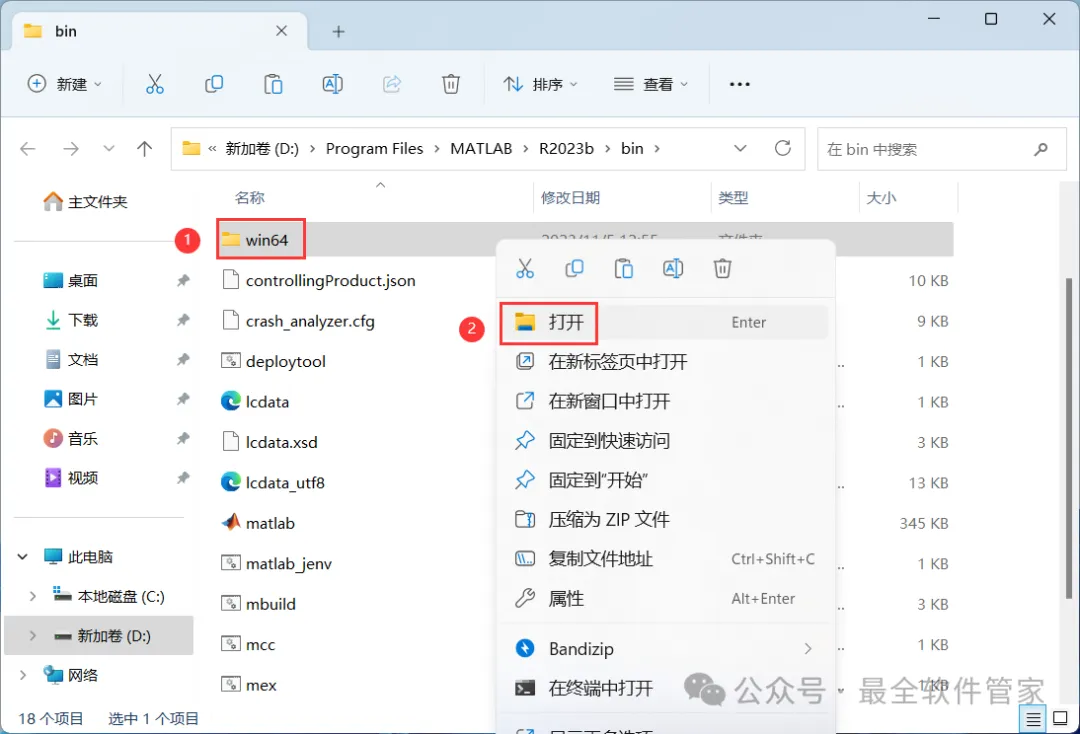The image size is (1080, 734).
Task: Switch to details view layout icon
Action: click(1033, 719)
